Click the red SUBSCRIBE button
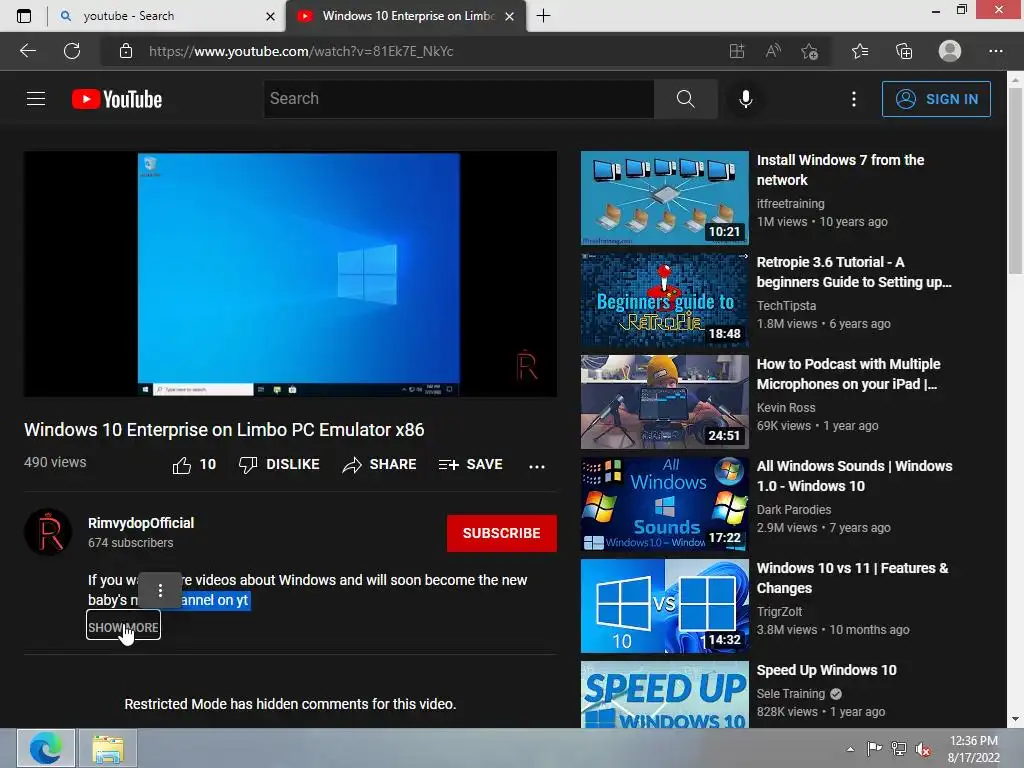 click(x=502, y=533)
